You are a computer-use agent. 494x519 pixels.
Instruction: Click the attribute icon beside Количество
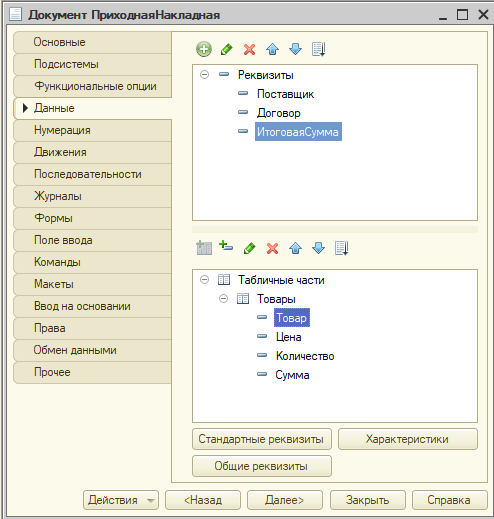[262, 355]
